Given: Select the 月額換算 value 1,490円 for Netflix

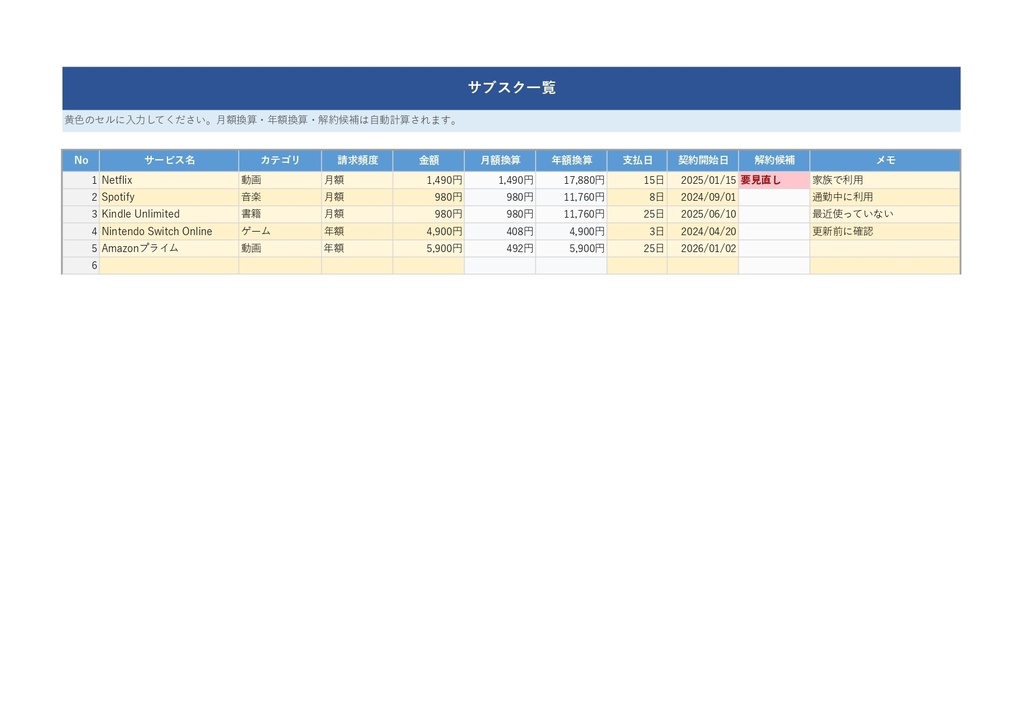Looking at the screenshot, I should pyautogui.click(x=500, y=180).
